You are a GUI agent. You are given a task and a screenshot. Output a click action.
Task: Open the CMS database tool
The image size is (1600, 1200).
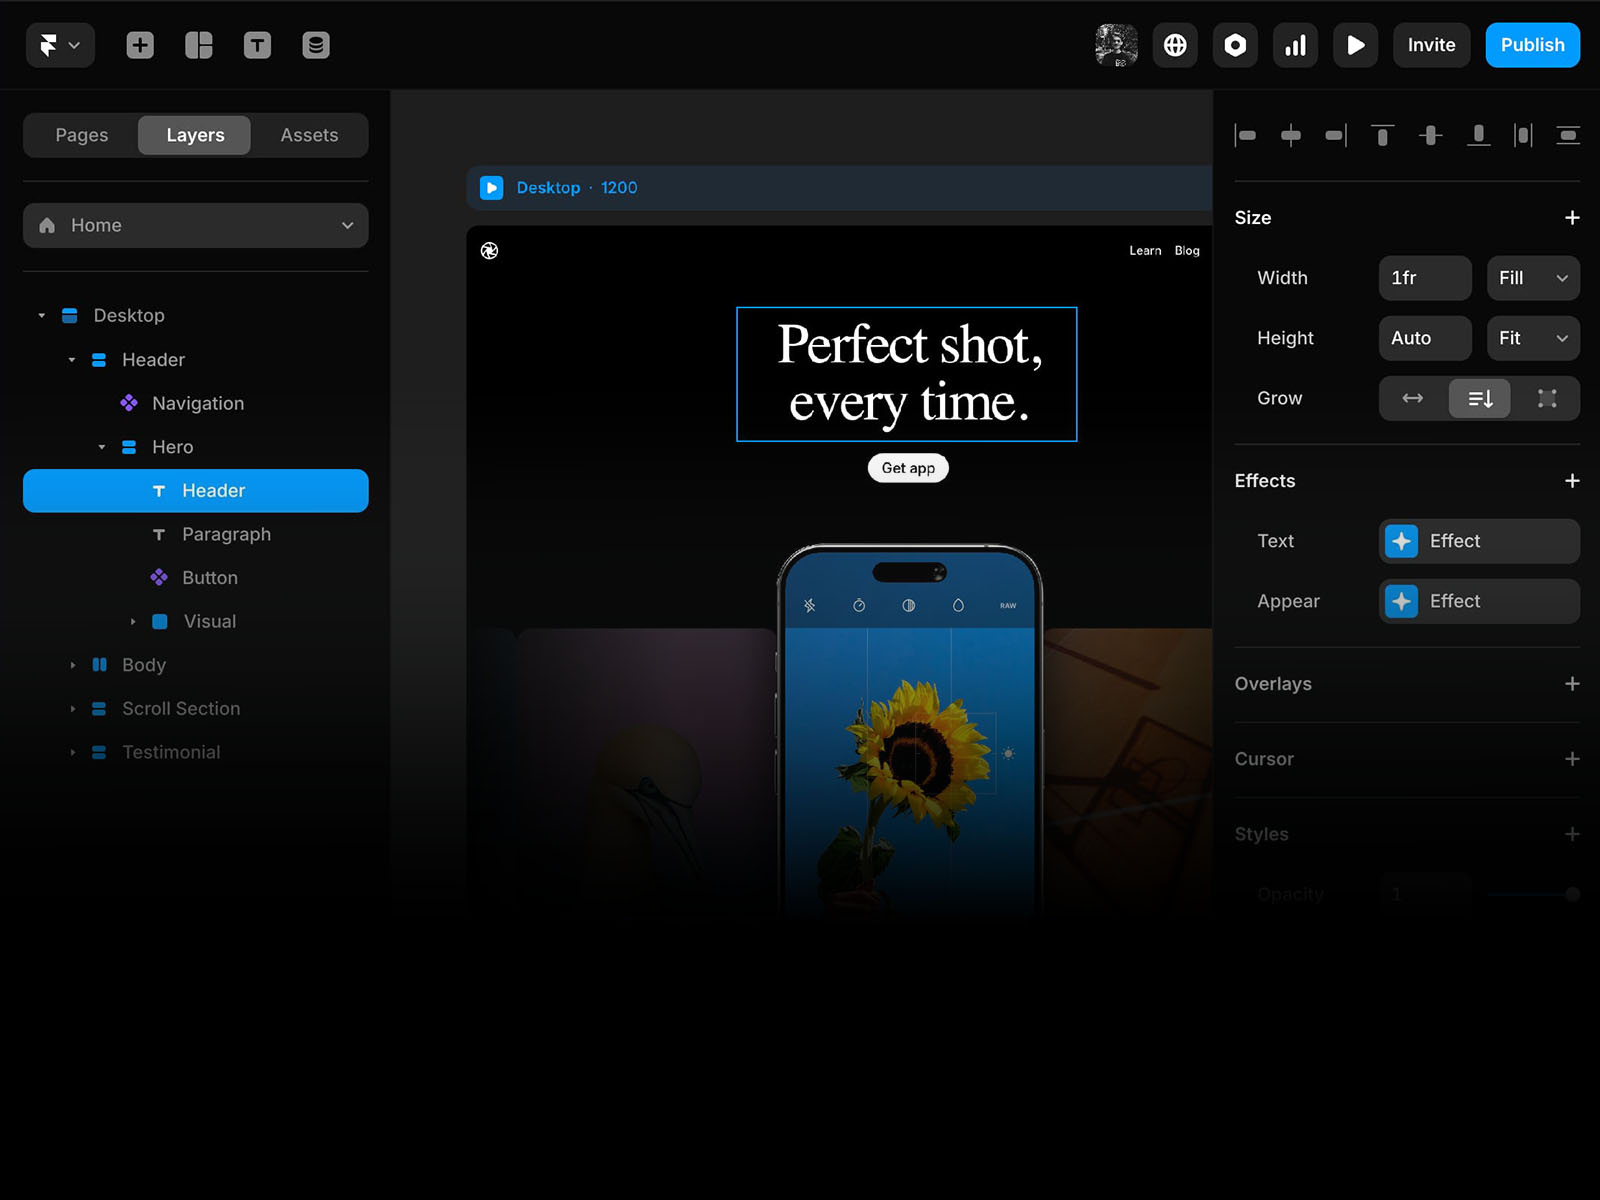pyautogui.click(x=316, y=45)
